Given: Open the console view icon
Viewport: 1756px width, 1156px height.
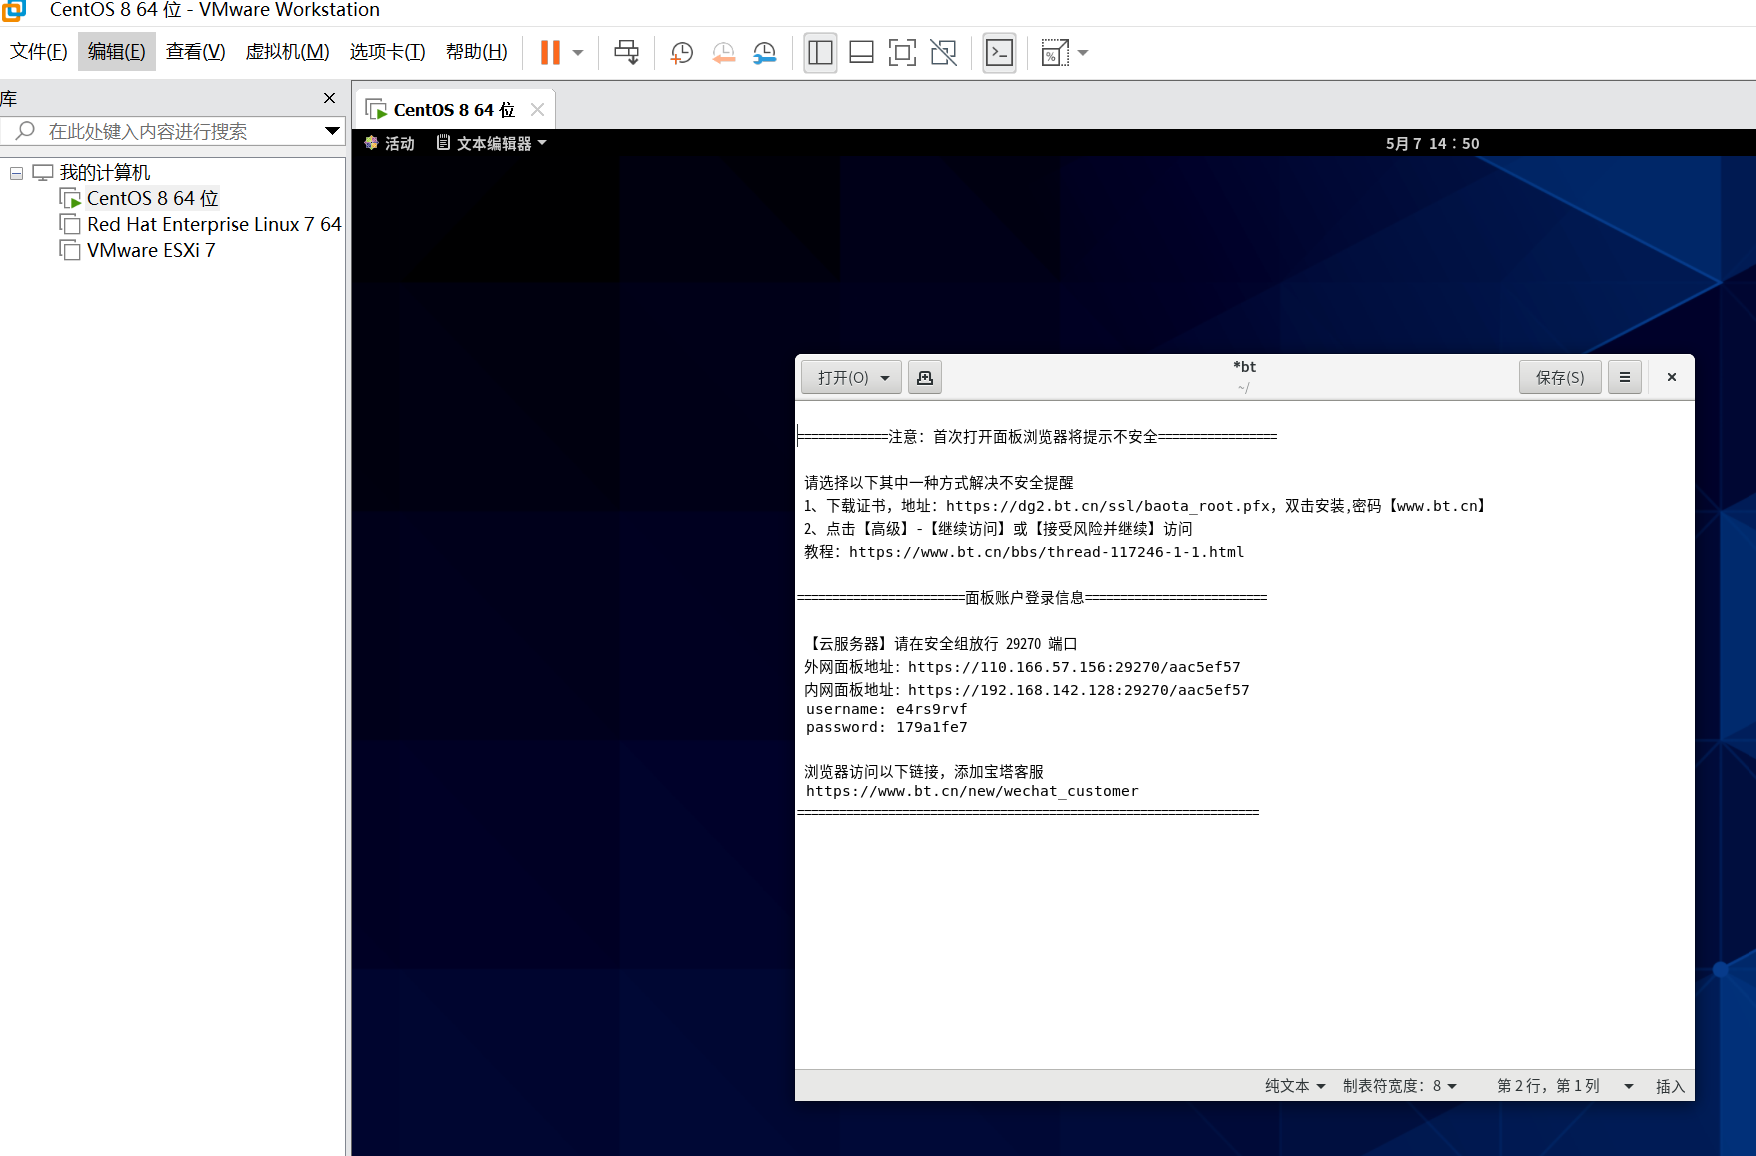Looking at the screenshot, I should [999, 53].
